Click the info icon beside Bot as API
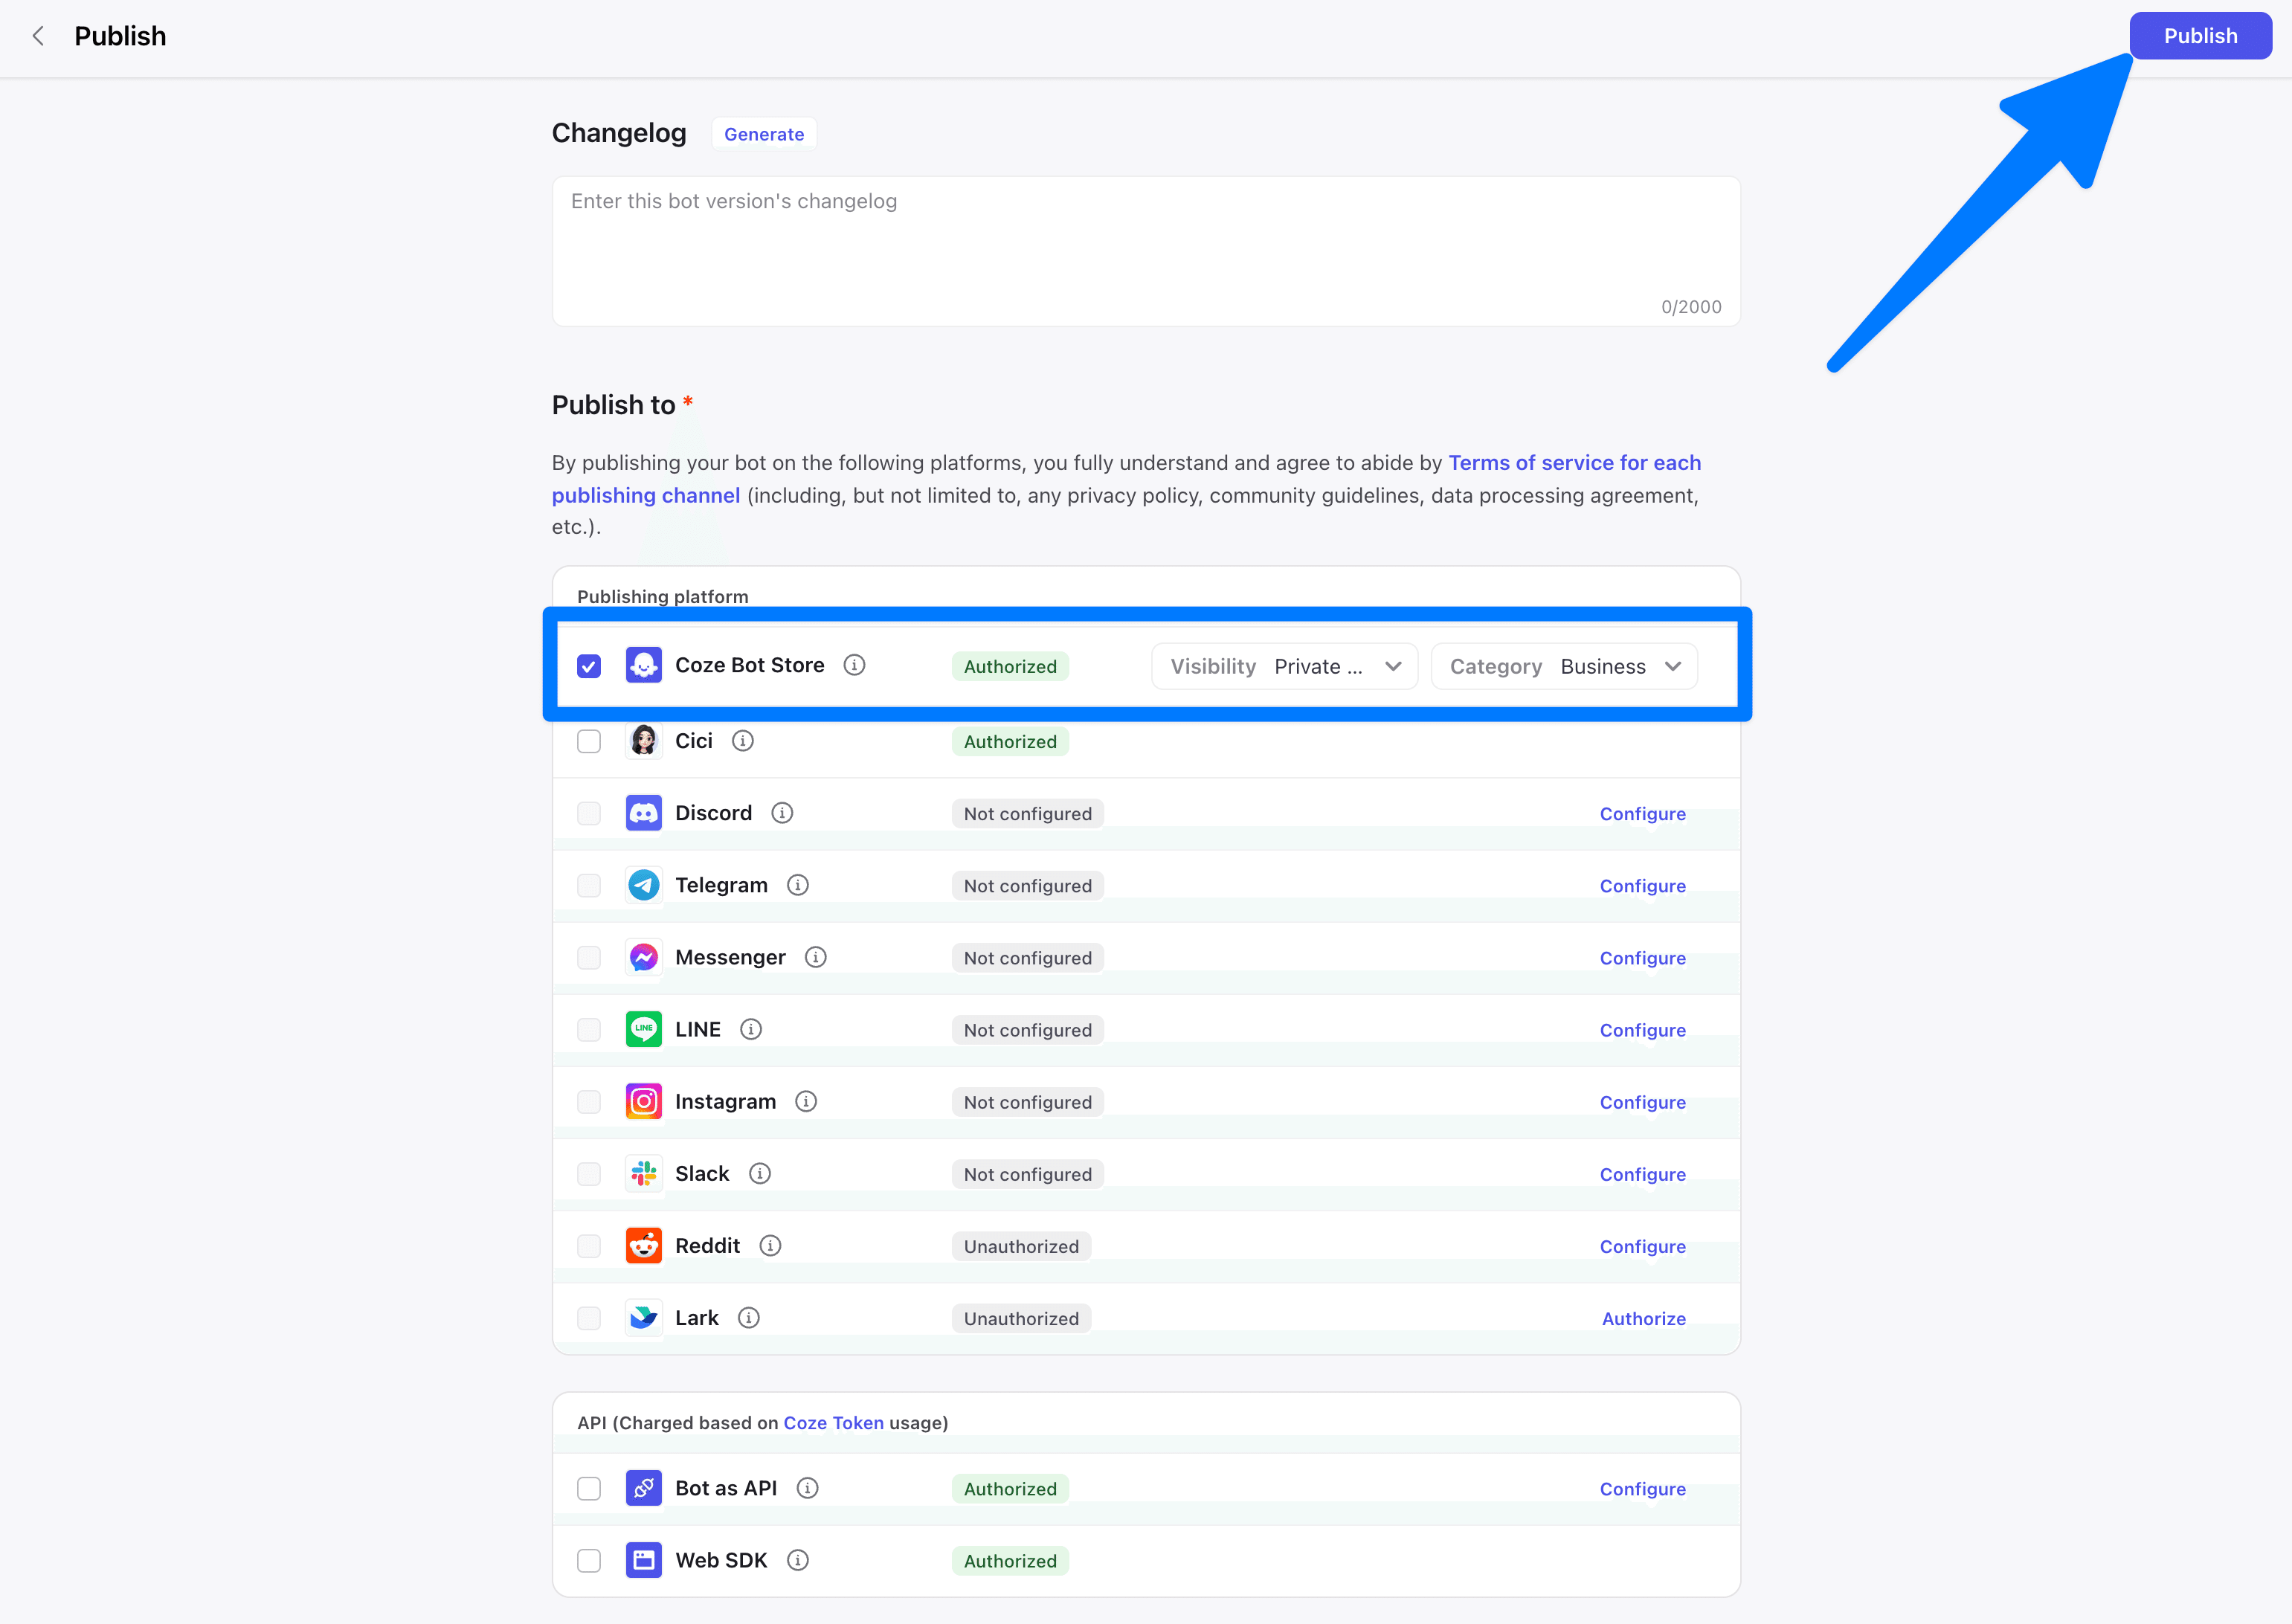This screenshot has width=2292, height=1624. (807, 1488)
